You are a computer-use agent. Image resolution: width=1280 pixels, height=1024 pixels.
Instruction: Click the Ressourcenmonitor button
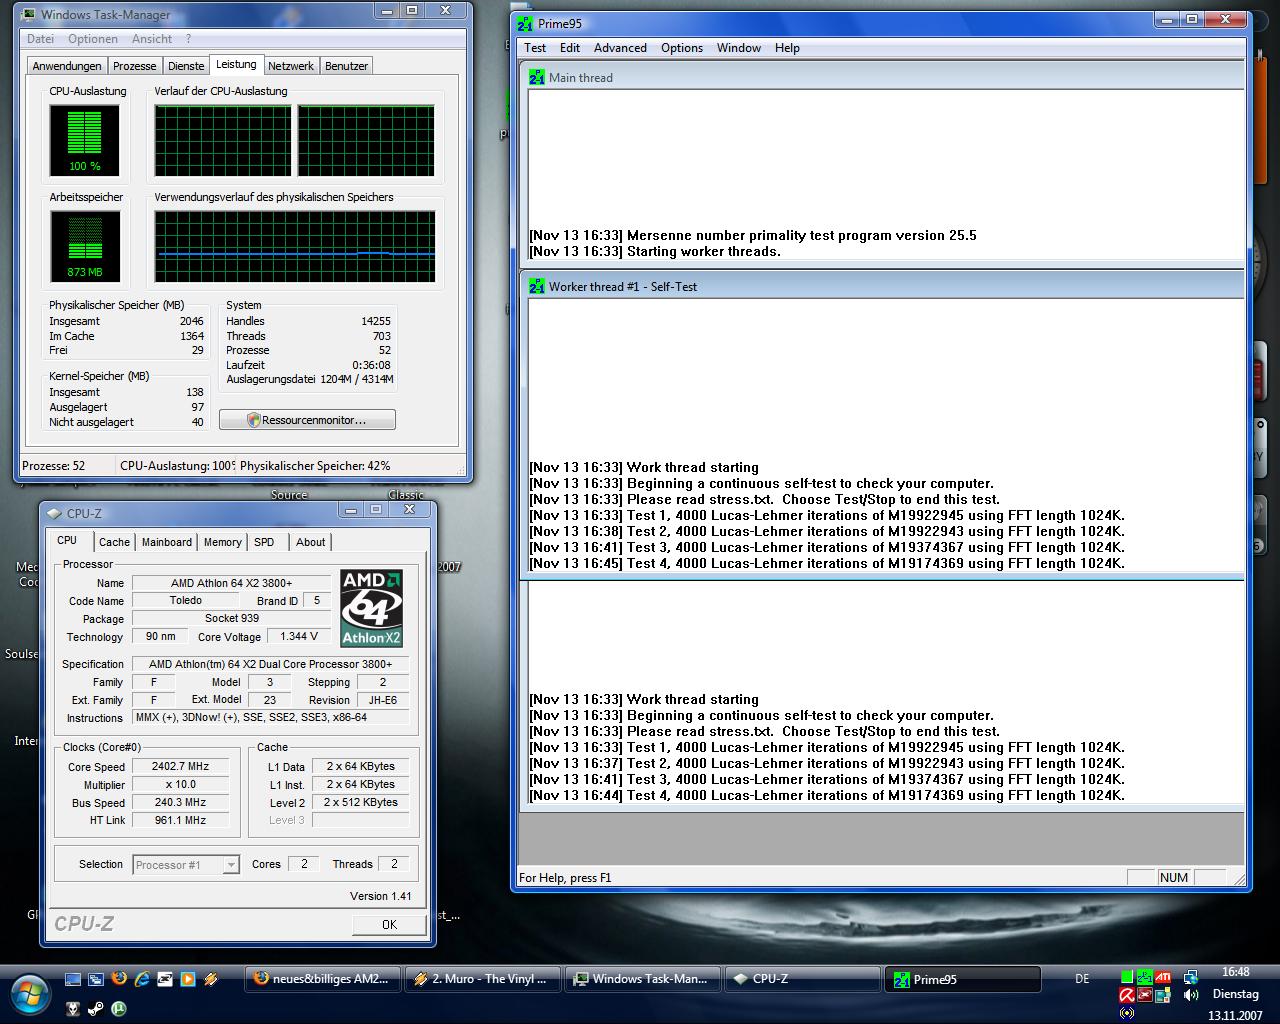(x=307, y=420)
